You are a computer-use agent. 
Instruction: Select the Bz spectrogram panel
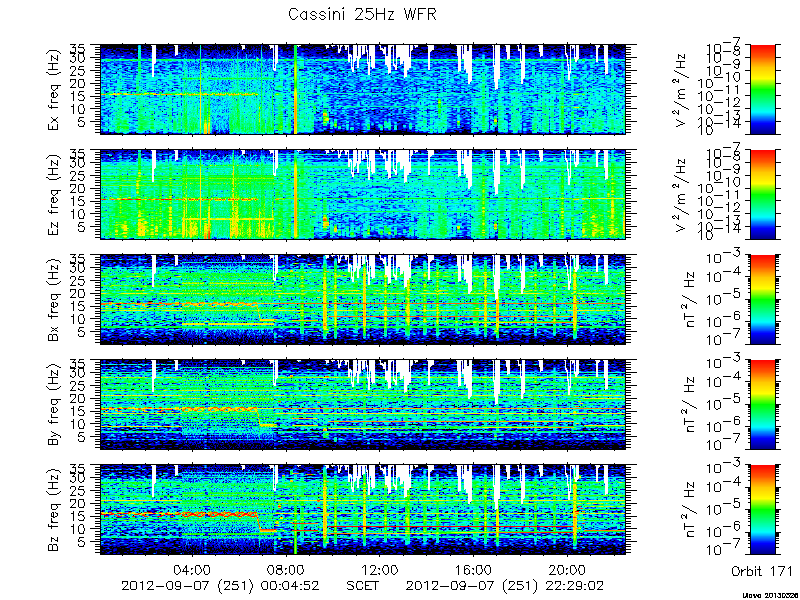coord(363,510)
